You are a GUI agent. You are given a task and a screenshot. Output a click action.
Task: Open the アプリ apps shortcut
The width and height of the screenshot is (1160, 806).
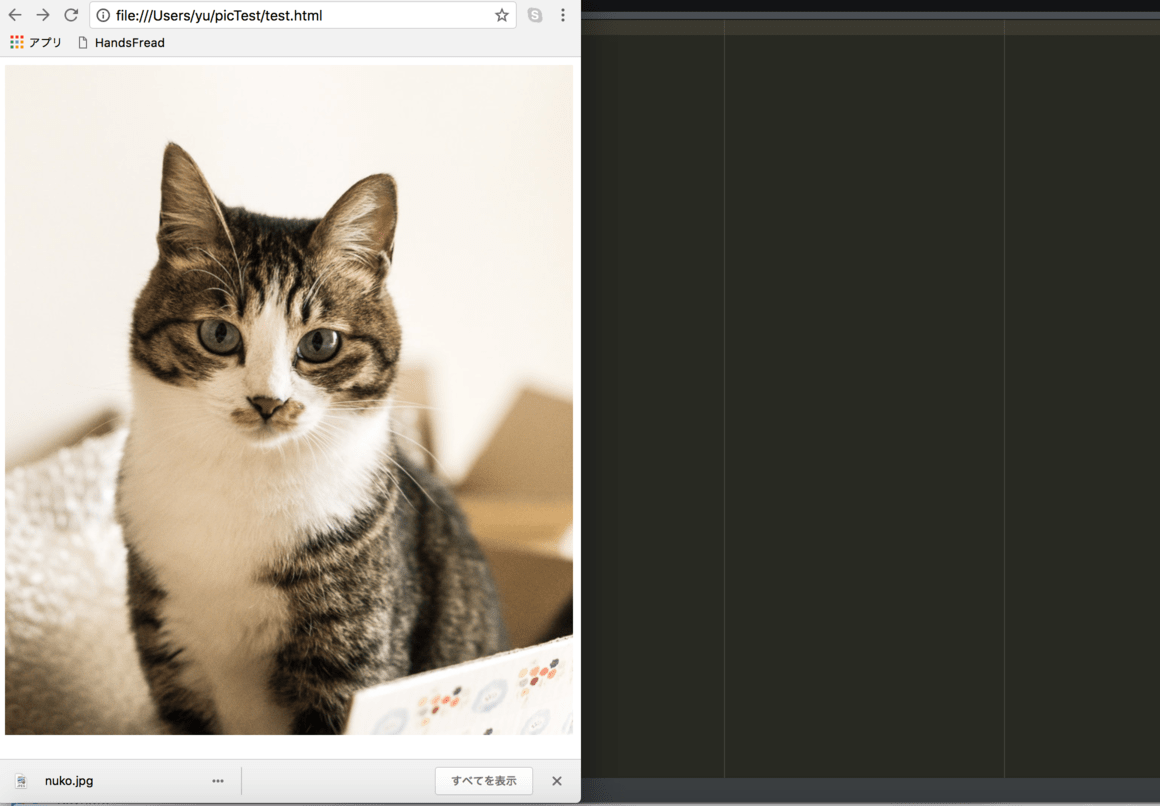[36, 42]
